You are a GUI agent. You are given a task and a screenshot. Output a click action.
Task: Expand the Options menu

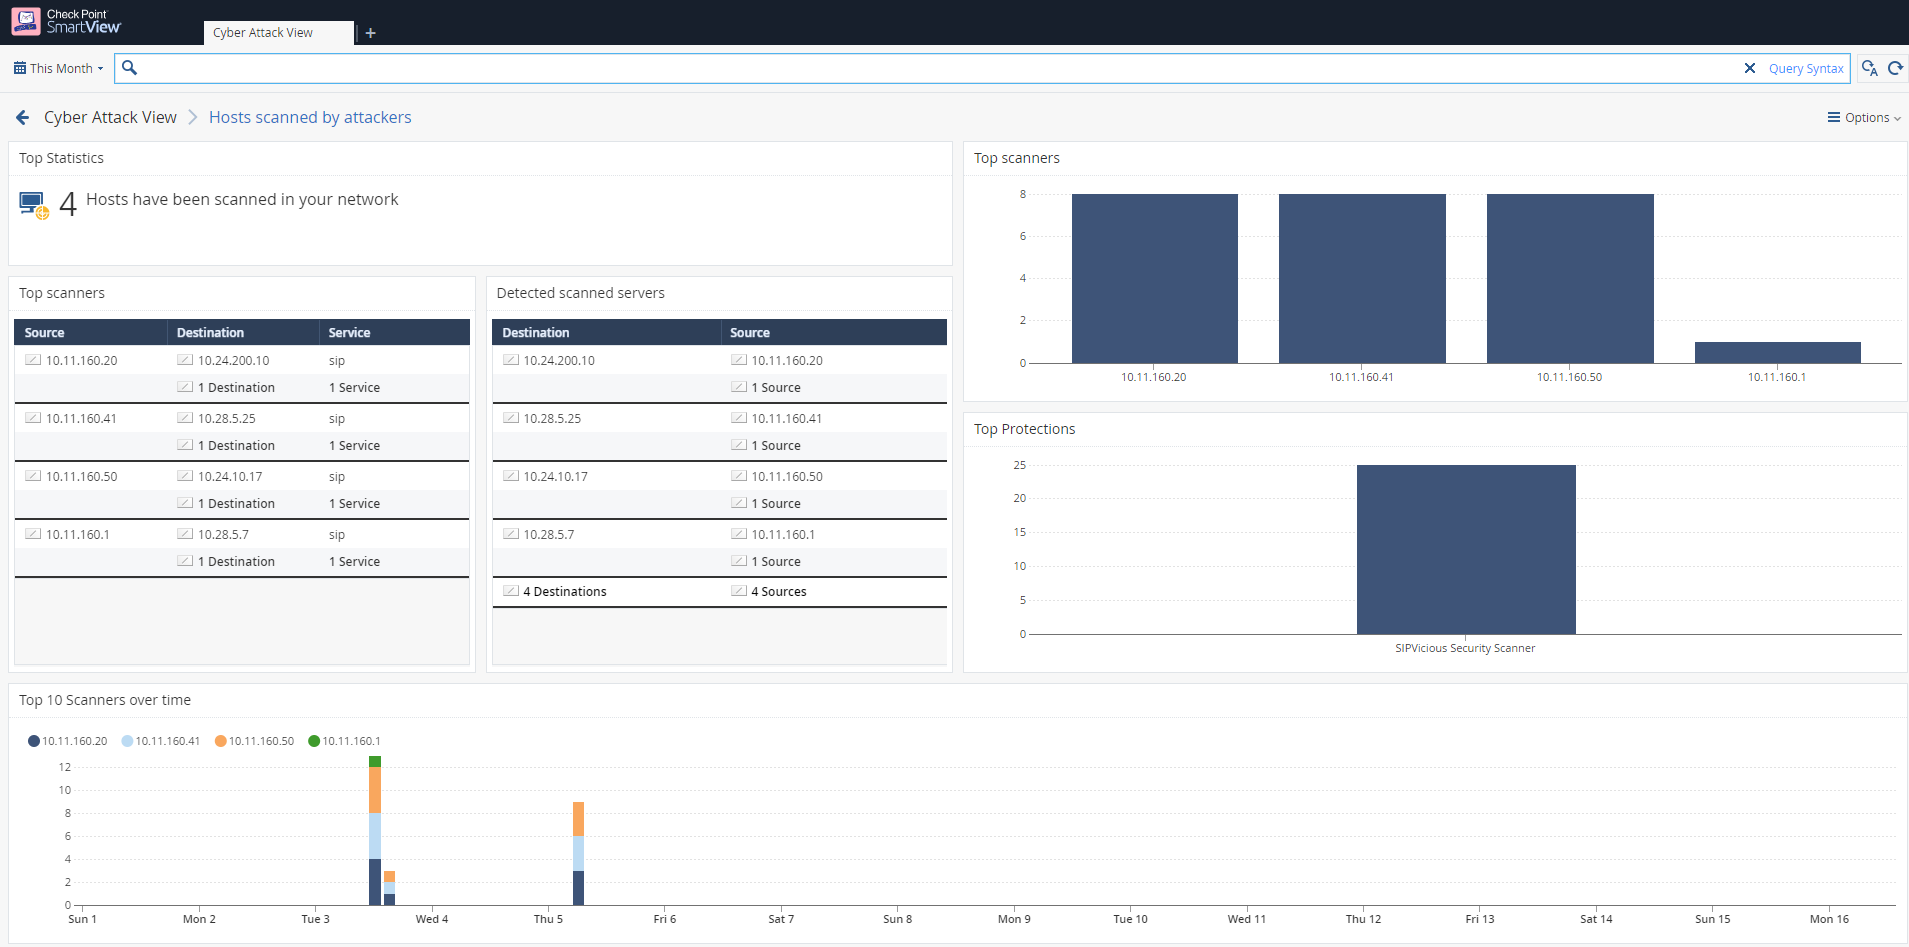(1864, 118)
